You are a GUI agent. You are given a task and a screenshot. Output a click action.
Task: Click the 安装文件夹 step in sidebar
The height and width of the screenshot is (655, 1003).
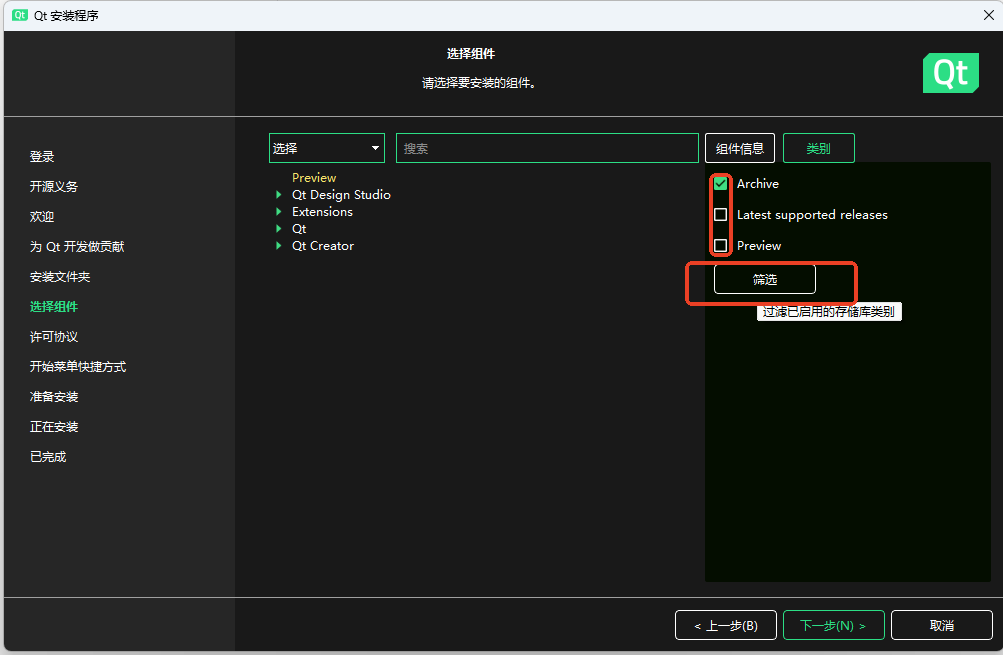[x=60, y=276]
